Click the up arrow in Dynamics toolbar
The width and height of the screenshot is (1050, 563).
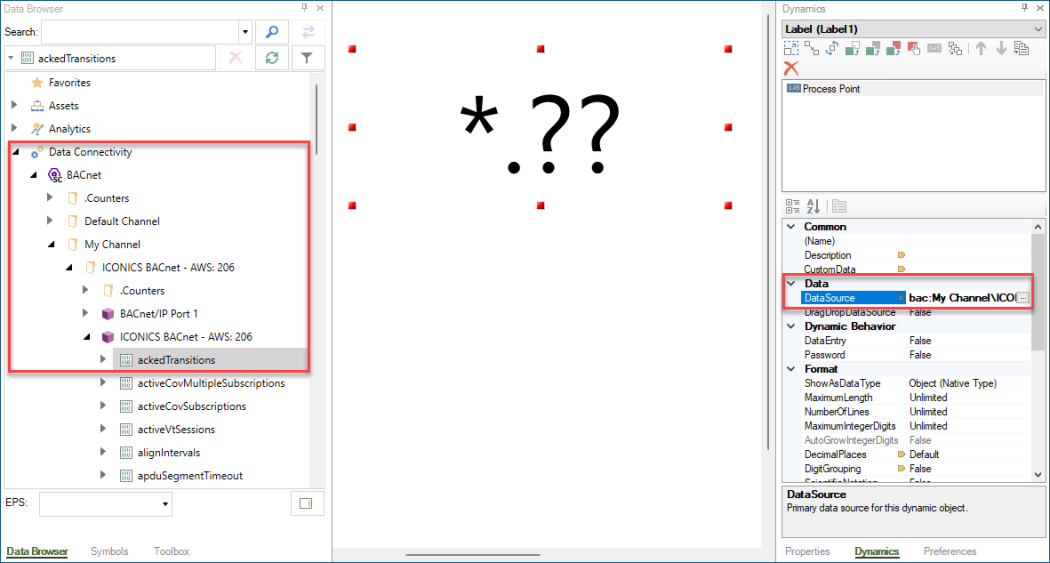980,48
